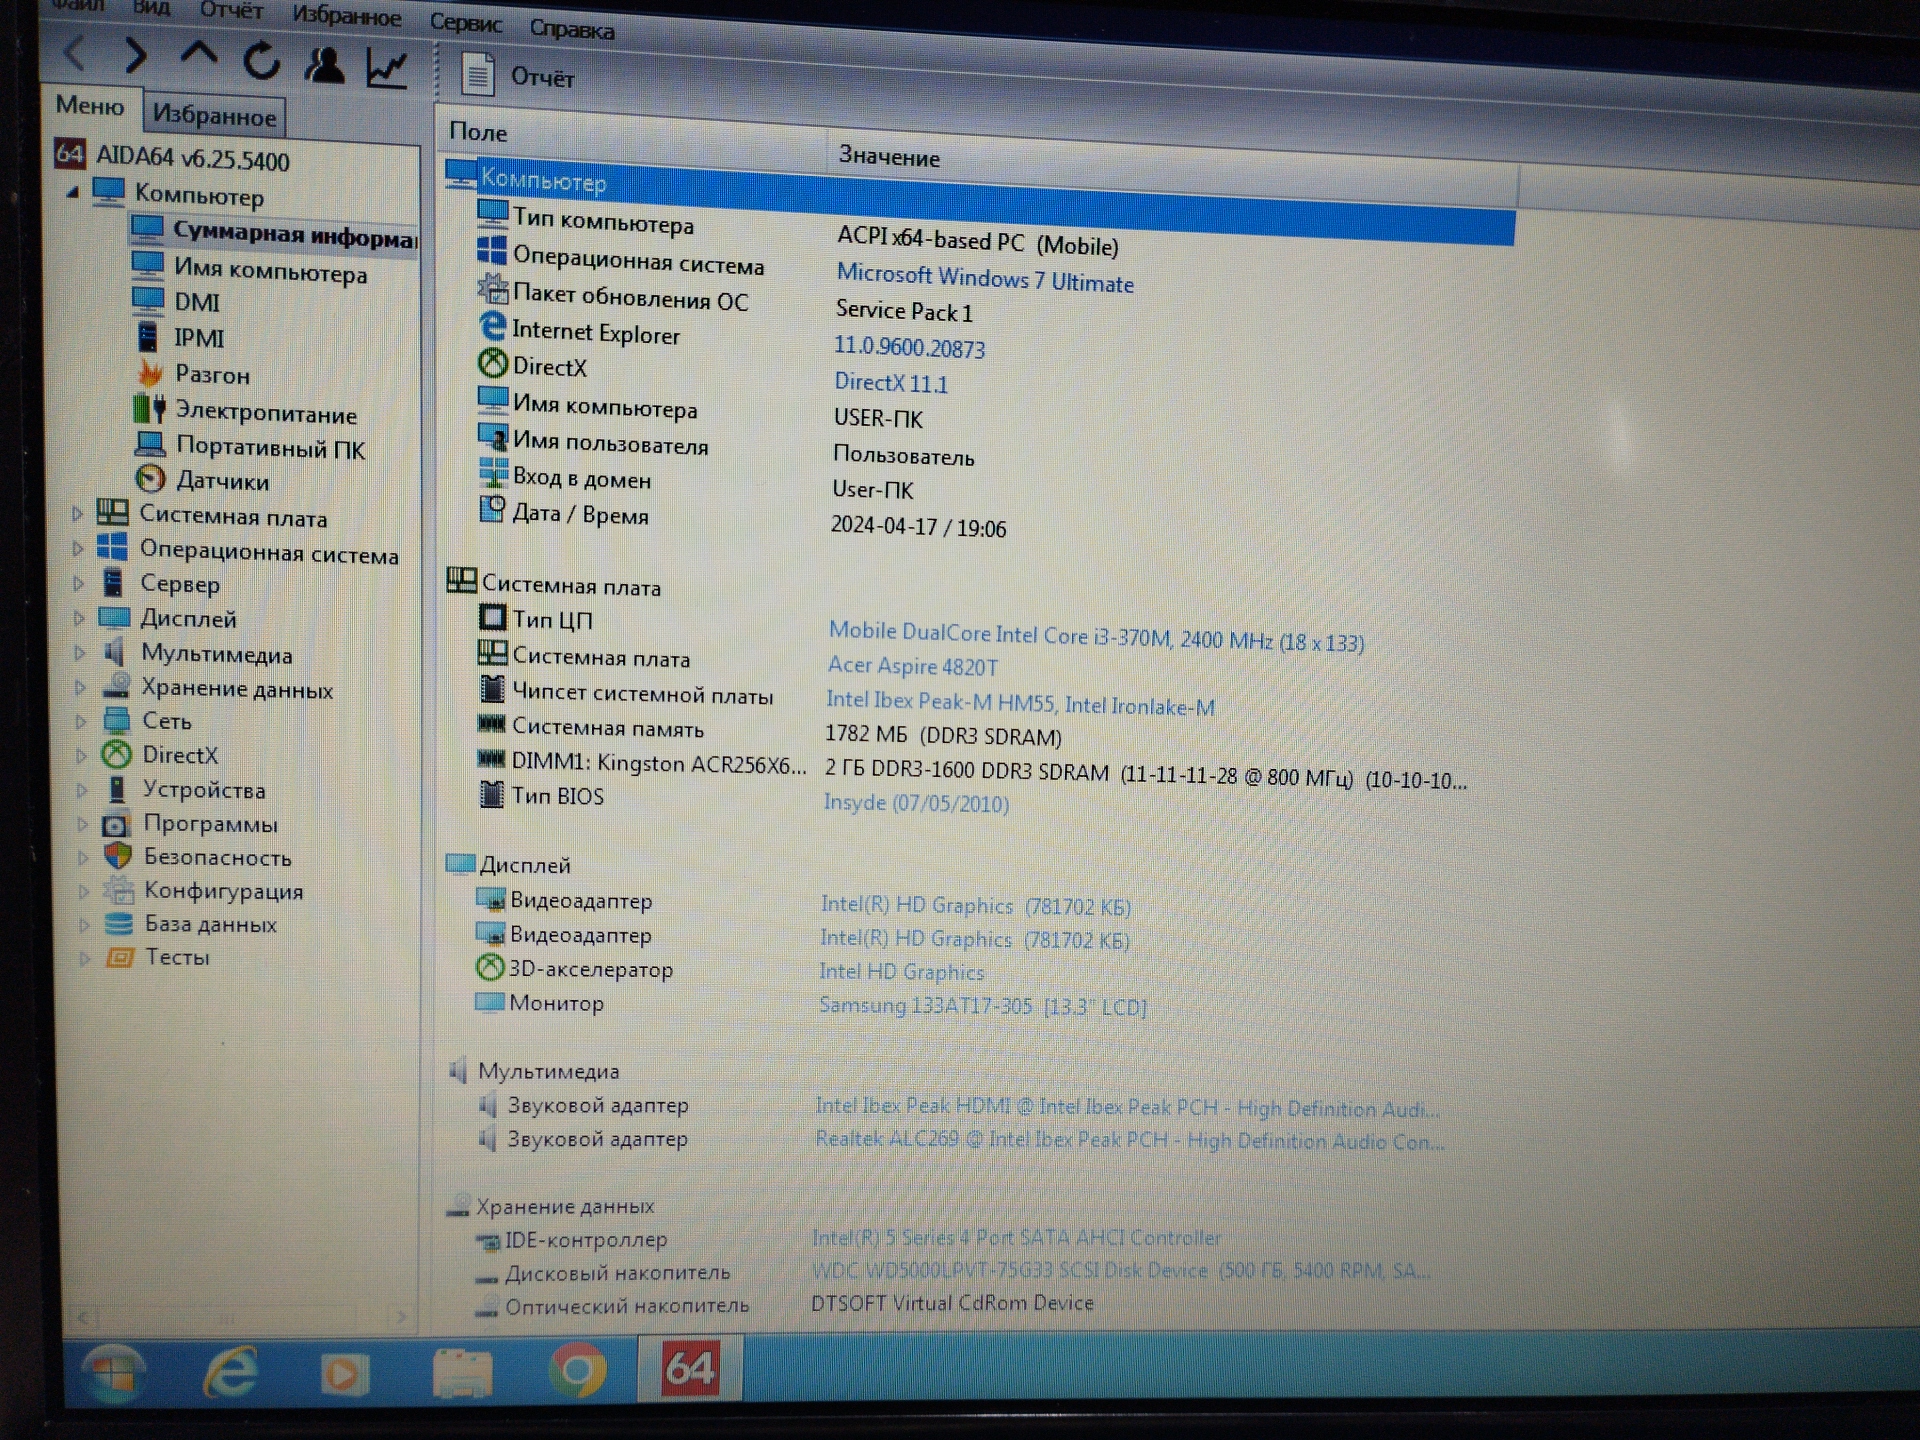
Task: Collapse the Компьютер tree node
Action: pyautogui.click(x=72, y=191)
